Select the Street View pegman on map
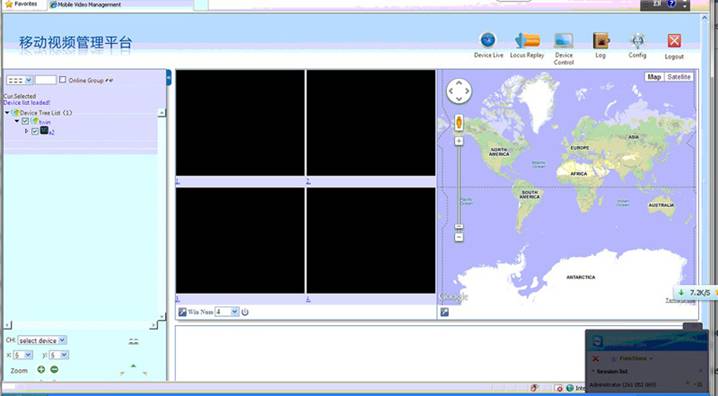718x396 pixels. (459, 123)
